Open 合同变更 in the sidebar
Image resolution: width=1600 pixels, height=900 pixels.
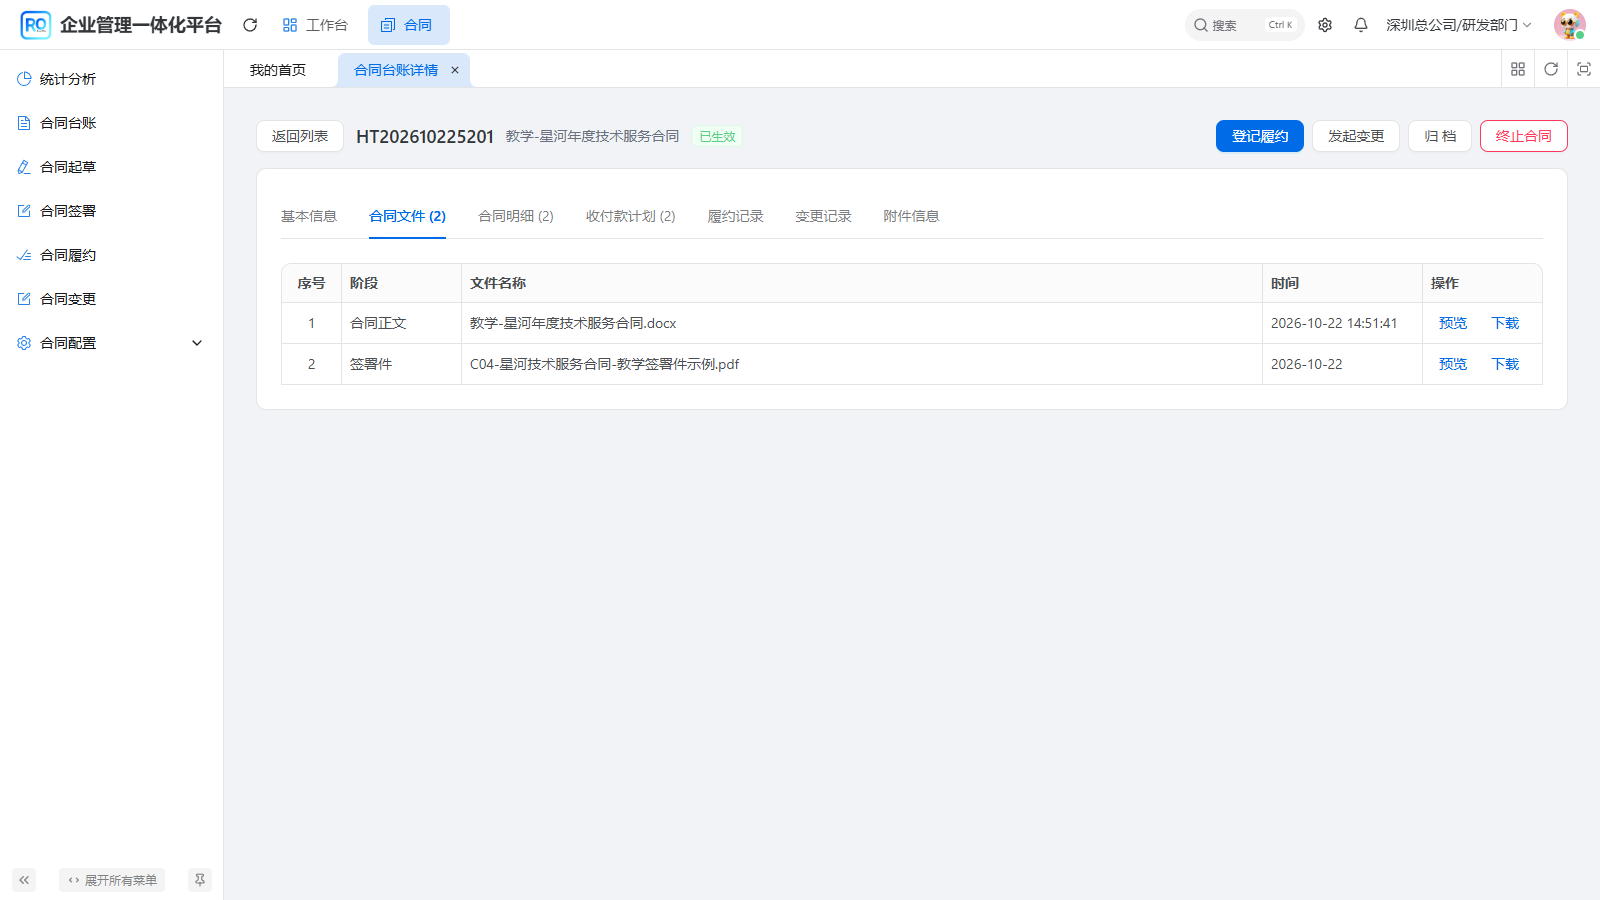click(111, 299)
